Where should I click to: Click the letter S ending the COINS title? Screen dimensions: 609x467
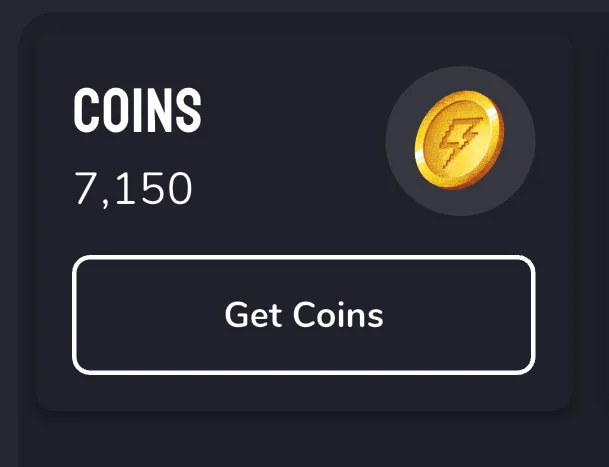(x=189, y=110)
